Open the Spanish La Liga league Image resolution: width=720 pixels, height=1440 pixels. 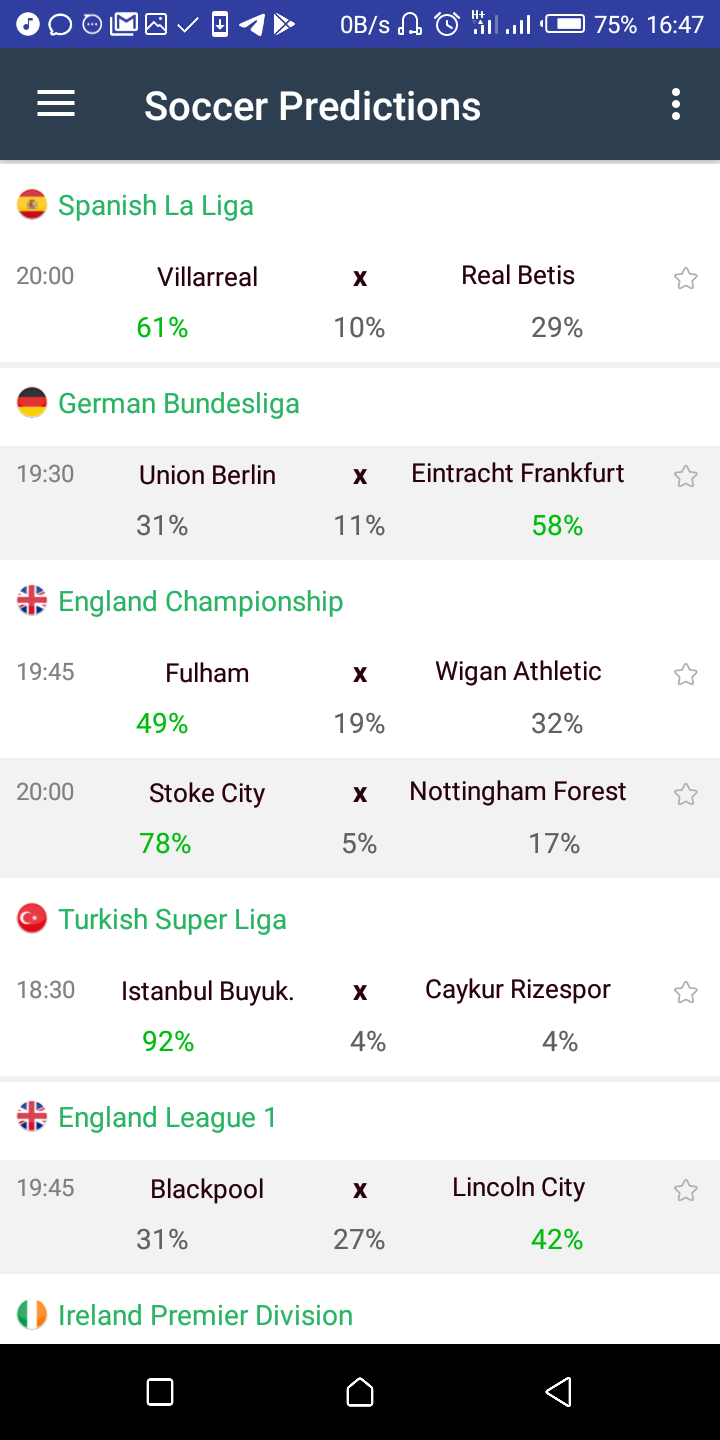pyautogui.click(x=156, y=205)
